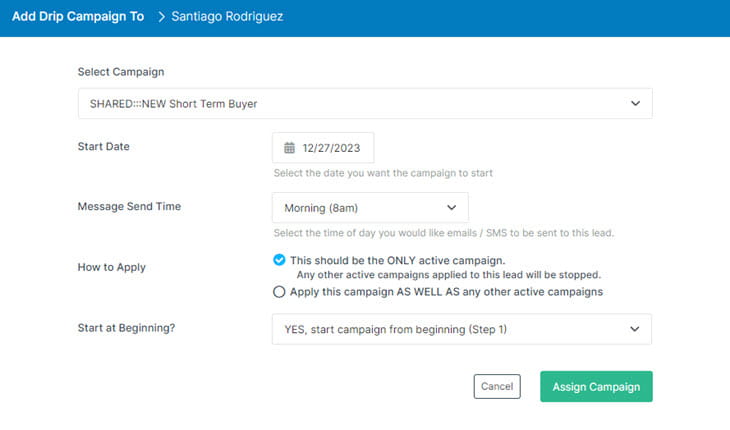The width and height of the screenshot is (730, 430).
Task: Click the Cancel button
Action: tap(497, 386)
